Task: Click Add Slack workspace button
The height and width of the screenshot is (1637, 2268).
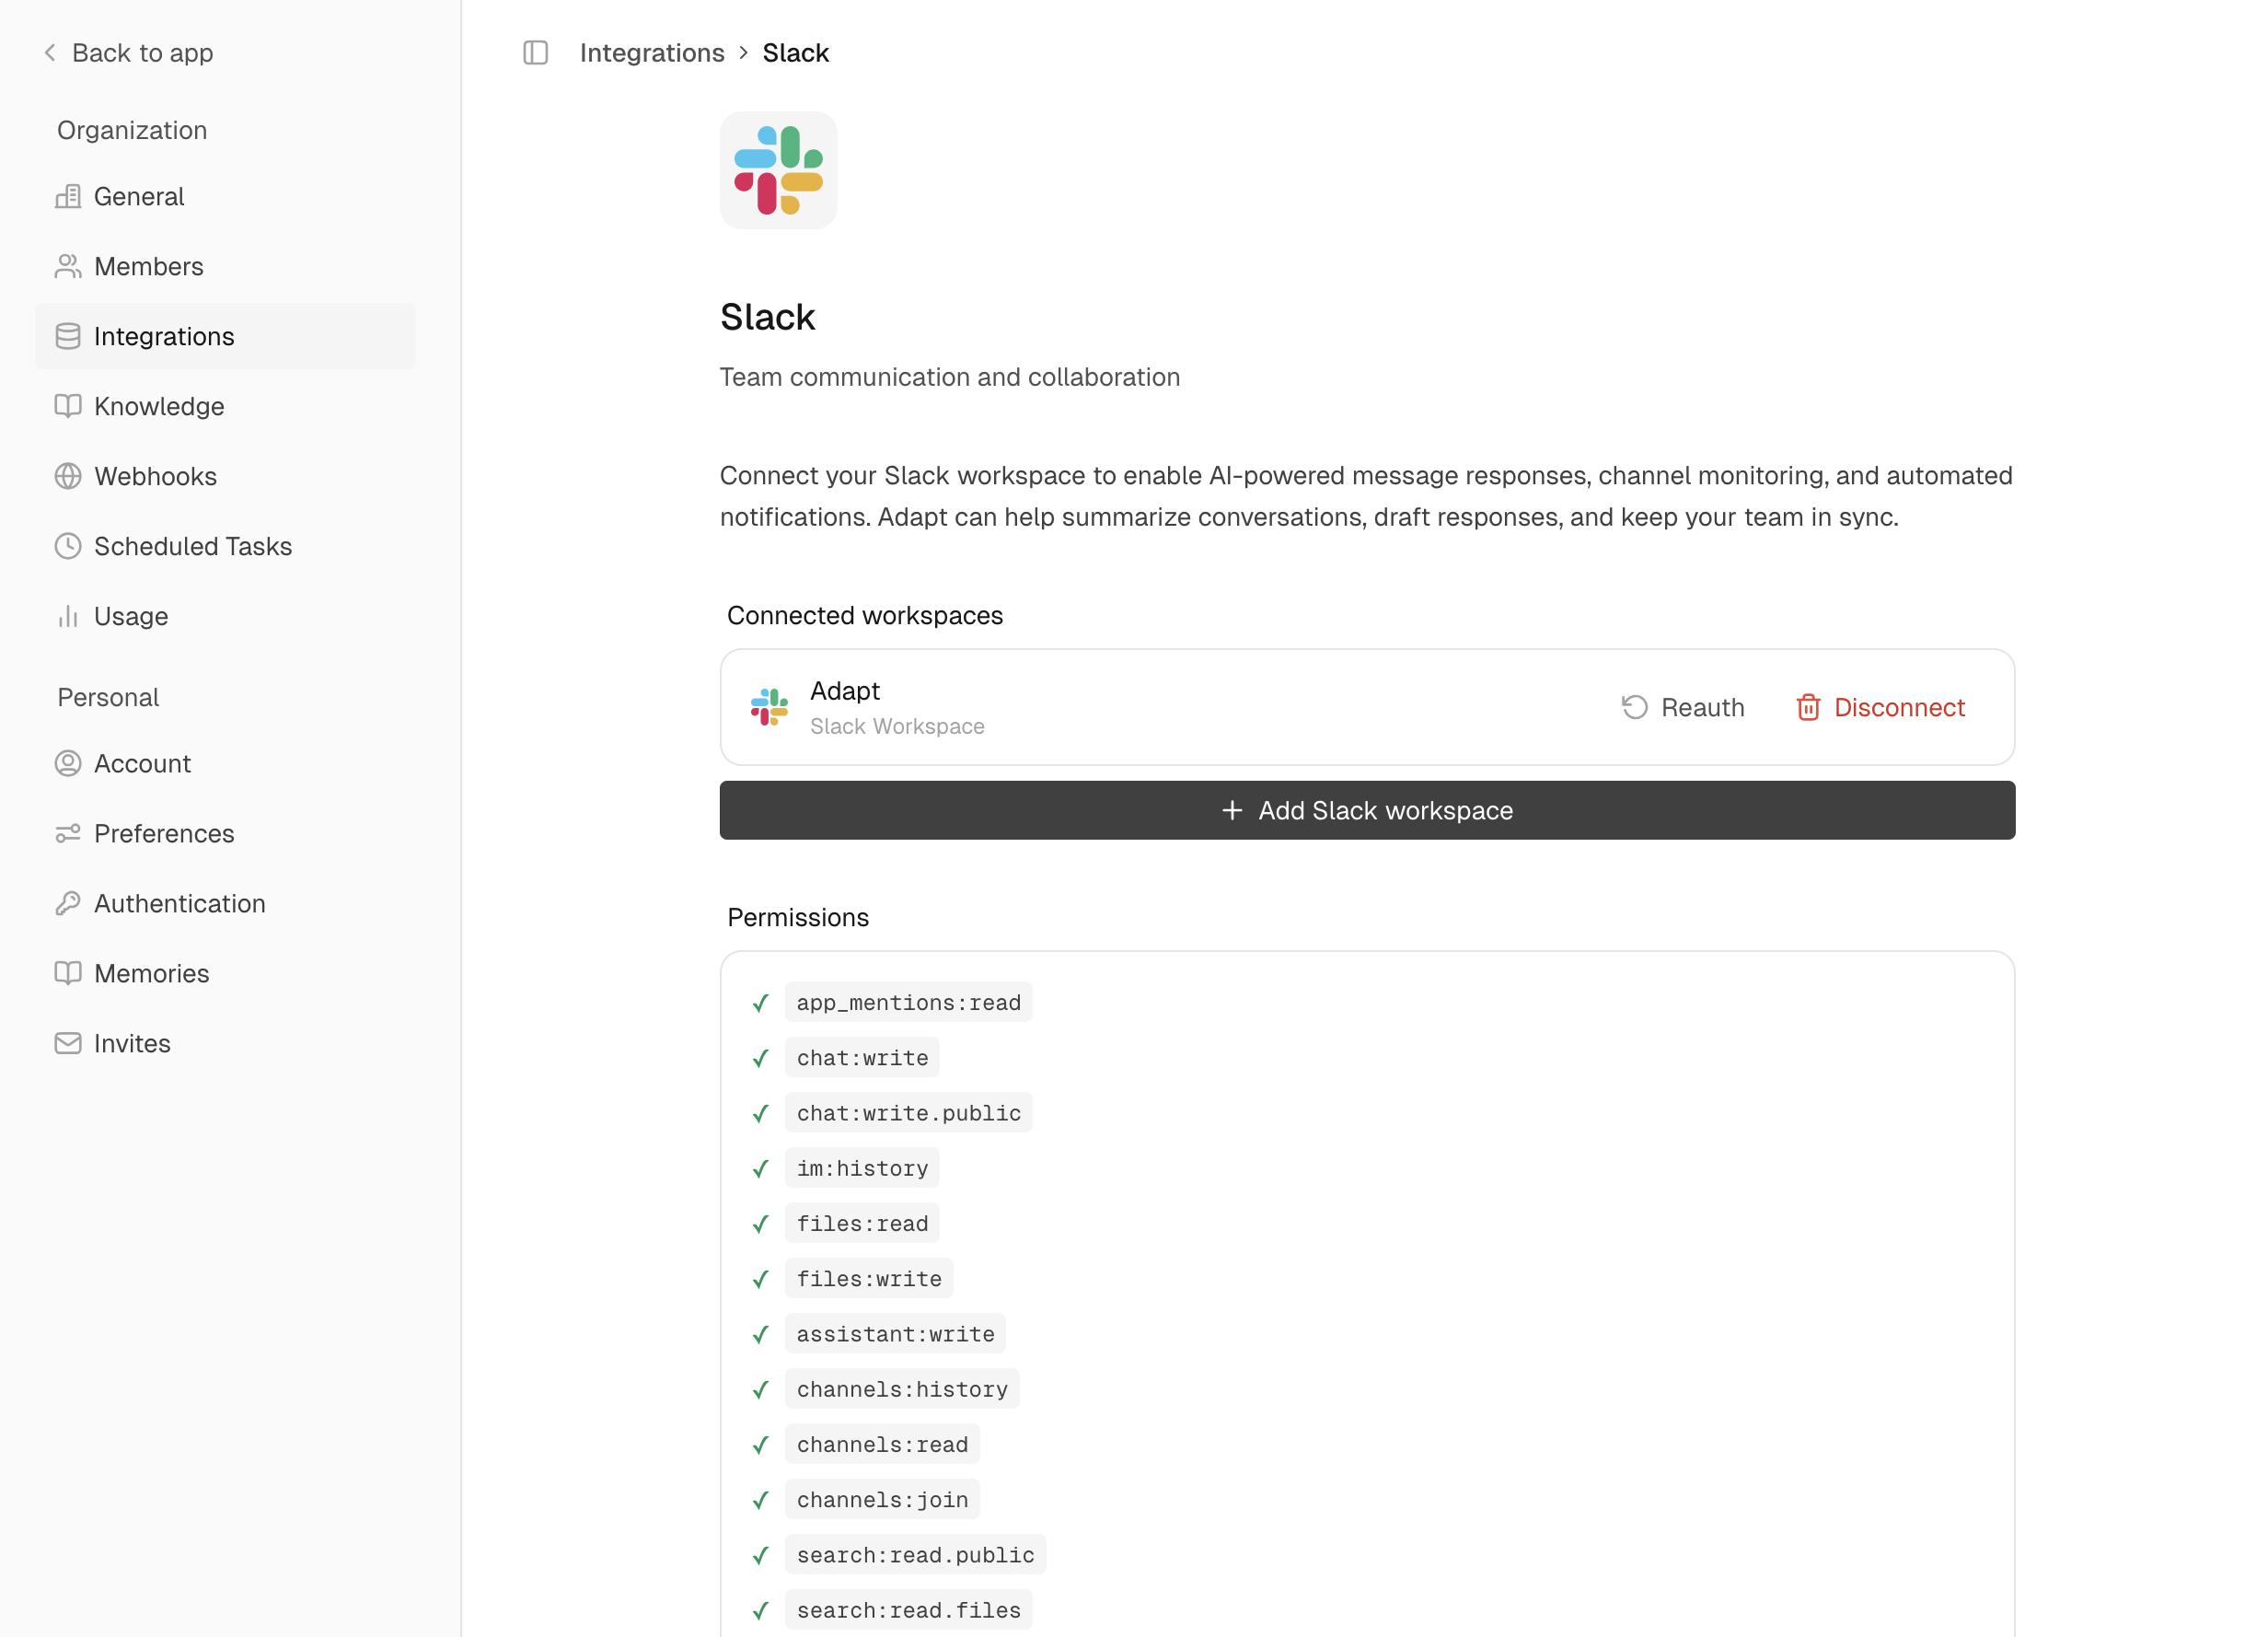Action: pos(1367,810)
